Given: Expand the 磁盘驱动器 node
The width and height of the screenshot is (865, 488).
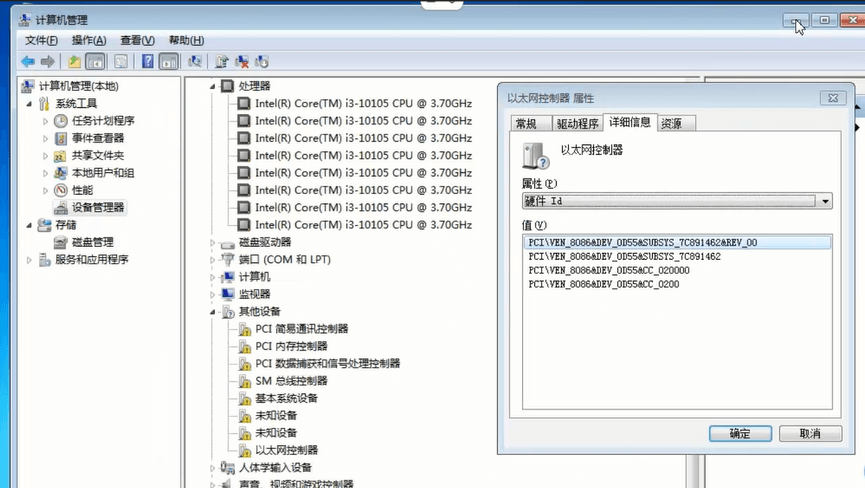Looking at the screenshot, I should [212, 243].
